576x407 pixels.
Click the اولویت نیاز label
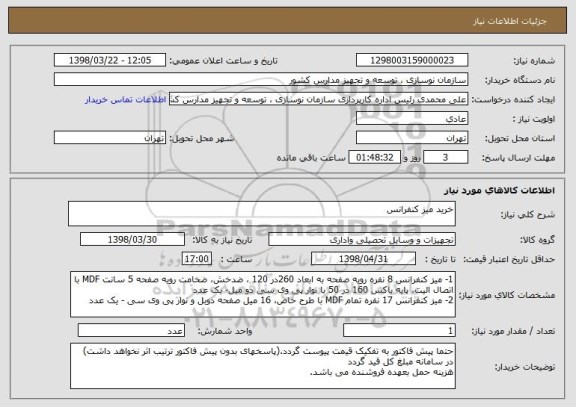534,119
